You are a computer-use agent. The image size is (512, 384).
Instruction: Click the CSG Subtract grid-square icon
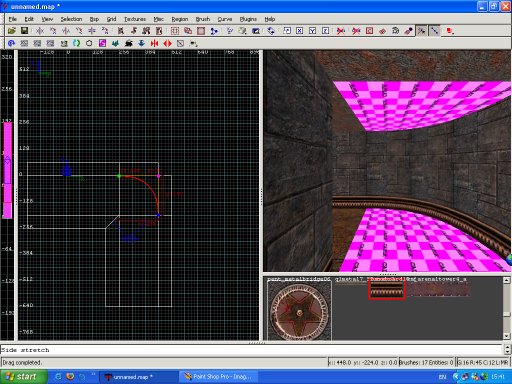tap(175, 31)
